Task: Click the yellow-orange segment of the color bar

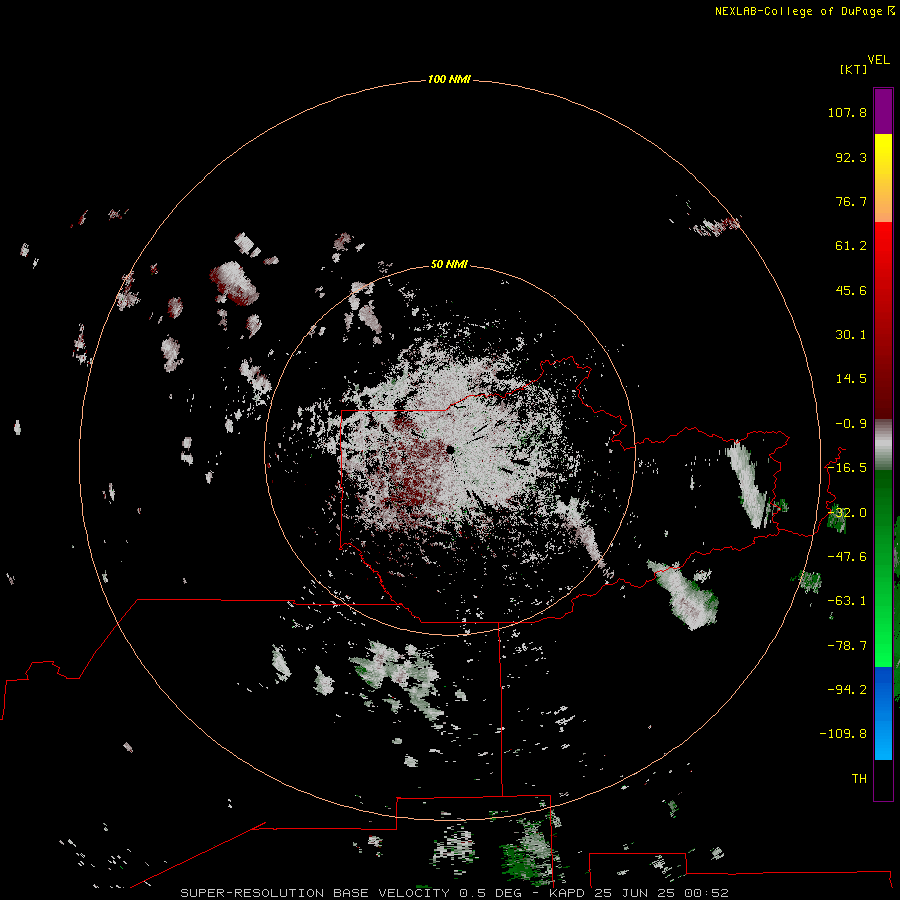Action: pyautogui.click(x=883, y=178)
